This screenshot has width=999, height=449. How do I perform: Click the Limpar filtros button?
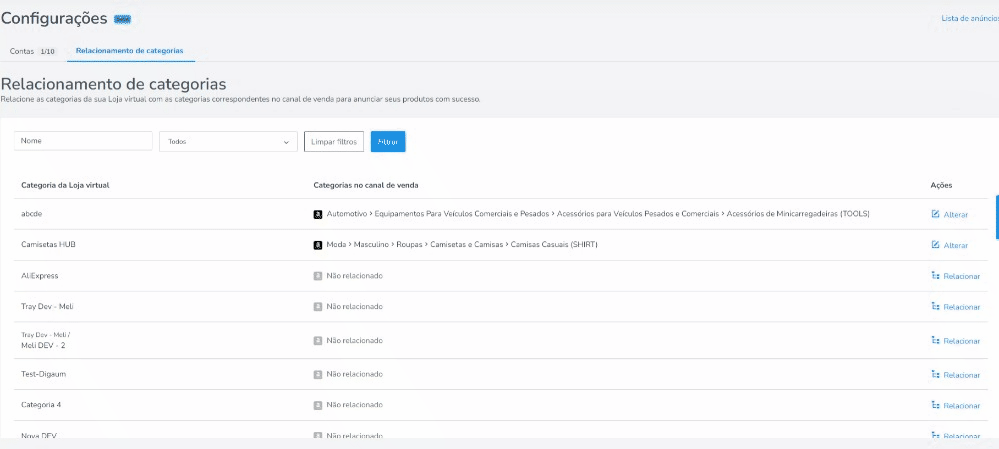click(334, 141)
